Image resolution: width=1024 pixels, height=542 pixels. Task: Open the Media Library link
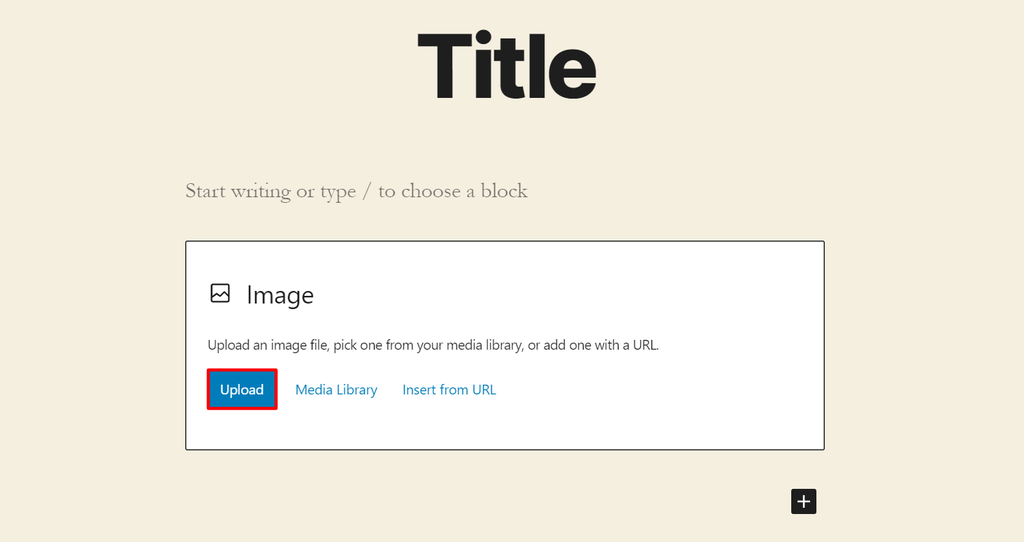click(336, 390)
